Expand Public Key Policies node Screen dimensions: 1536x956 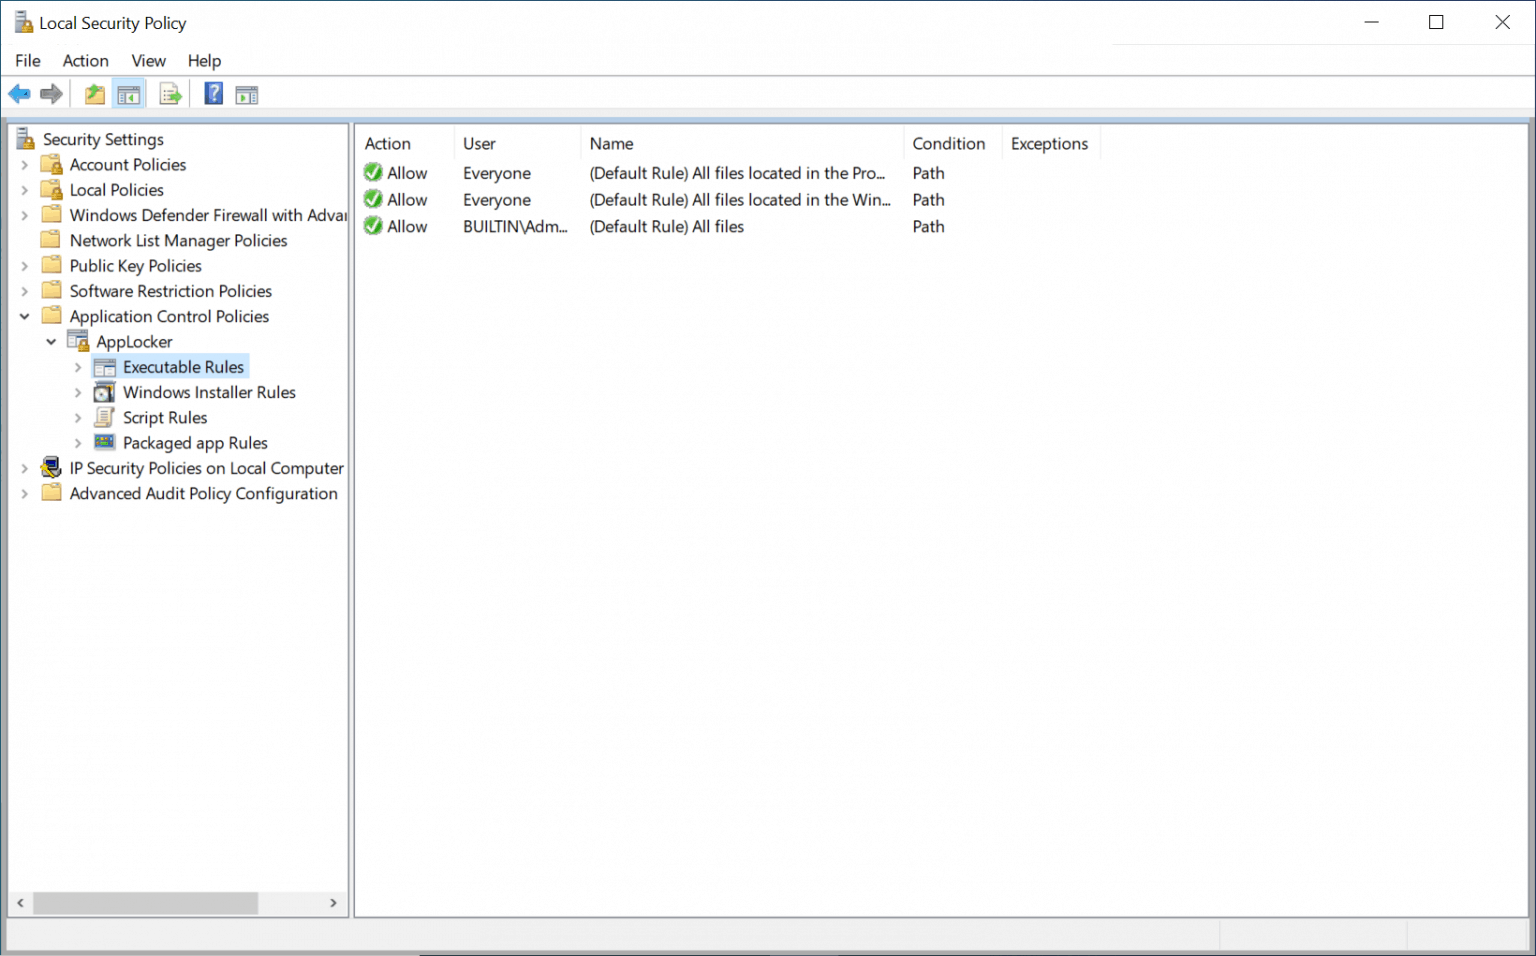pyautogui.click(x=25, y=266)
